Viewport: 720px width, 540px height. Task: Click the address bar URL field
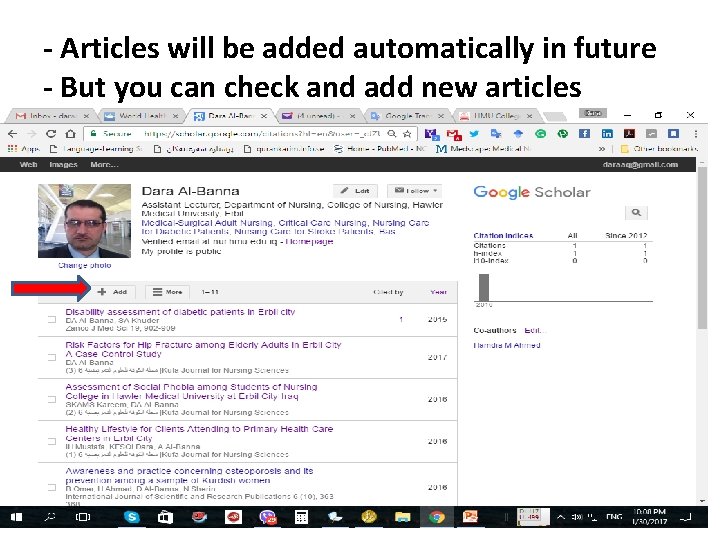point(248,134)
